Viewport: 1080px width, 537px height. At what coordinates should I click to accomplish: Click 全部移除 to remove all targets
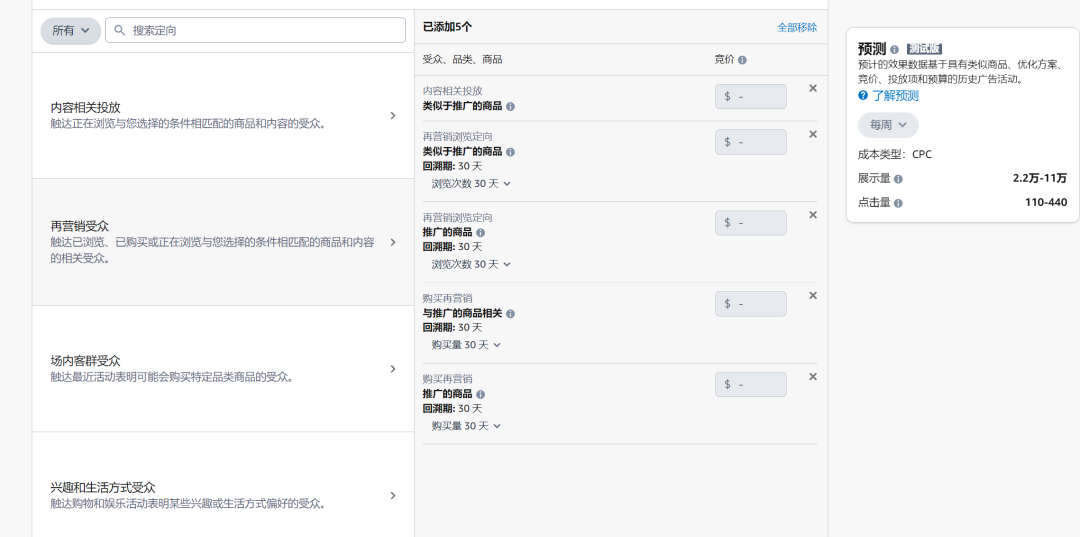tap(797, 28)
